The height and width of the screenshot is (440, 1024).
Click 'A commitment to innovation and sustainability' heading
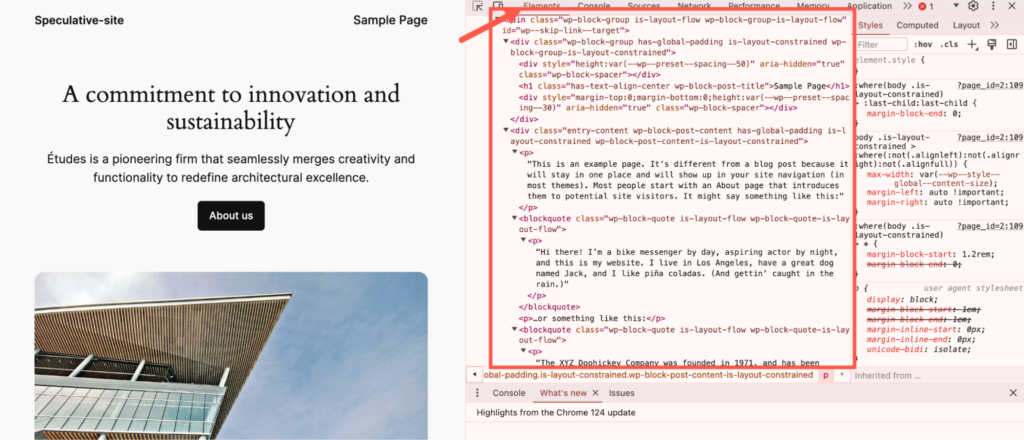click(231, 108)
